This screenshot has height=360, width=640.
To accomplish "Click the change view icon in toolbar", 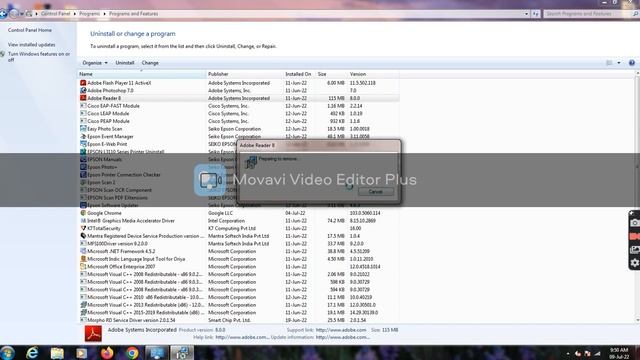I will pyautogui.click(x=609, y=63).
